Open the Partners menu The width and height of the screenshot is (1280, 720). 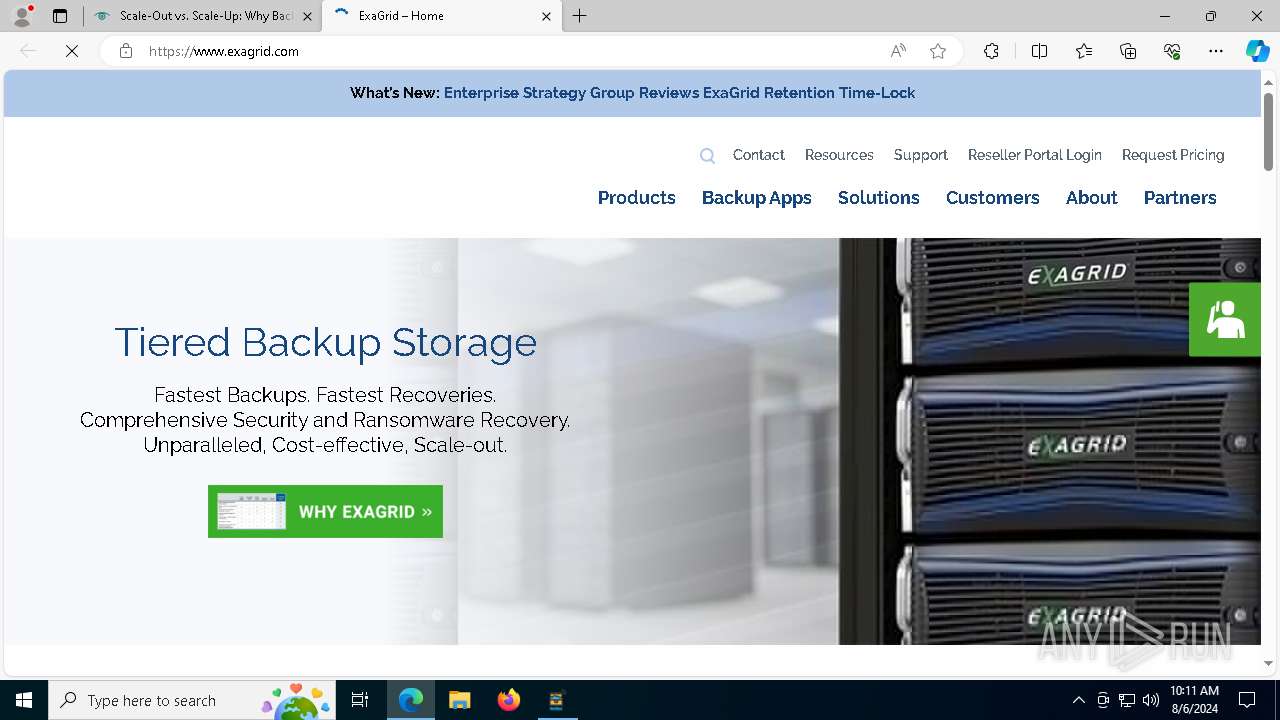pyautogui.click(x=1180, y=198)
